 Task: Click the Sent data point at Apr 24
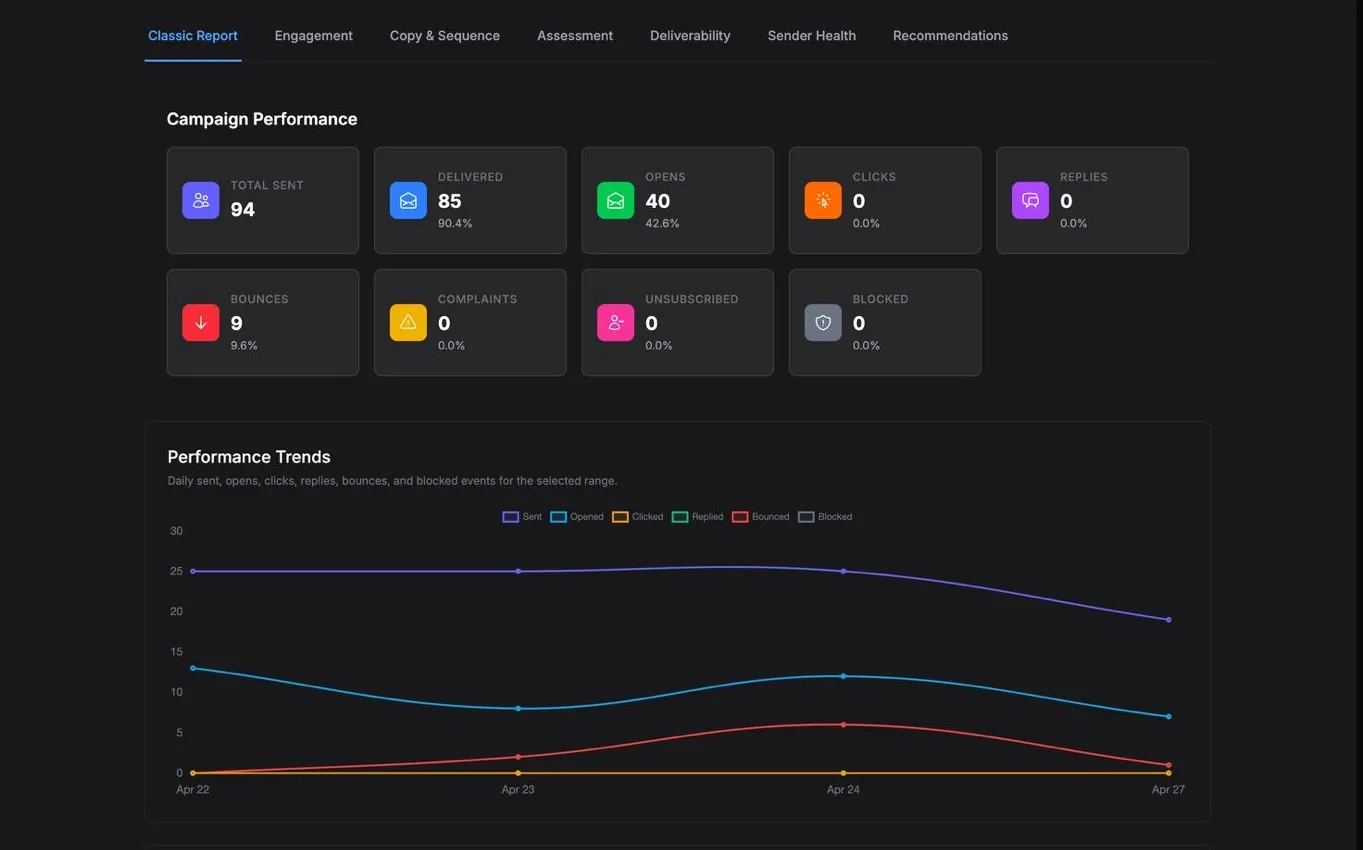coord(843,571)
